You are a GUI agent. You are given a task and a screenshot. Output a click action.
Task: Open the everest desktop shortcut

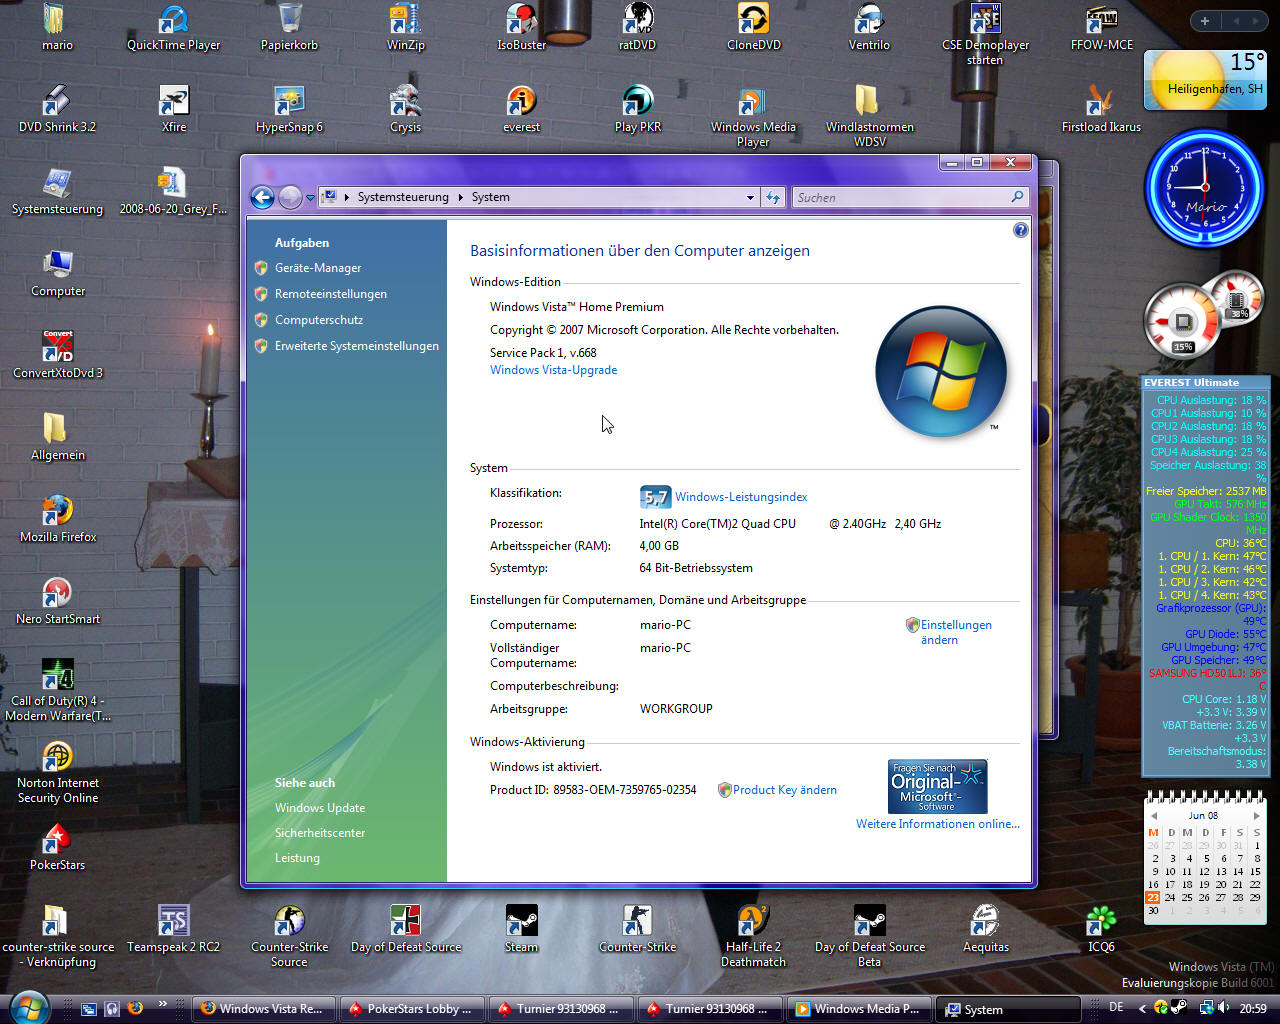[521, 109]
